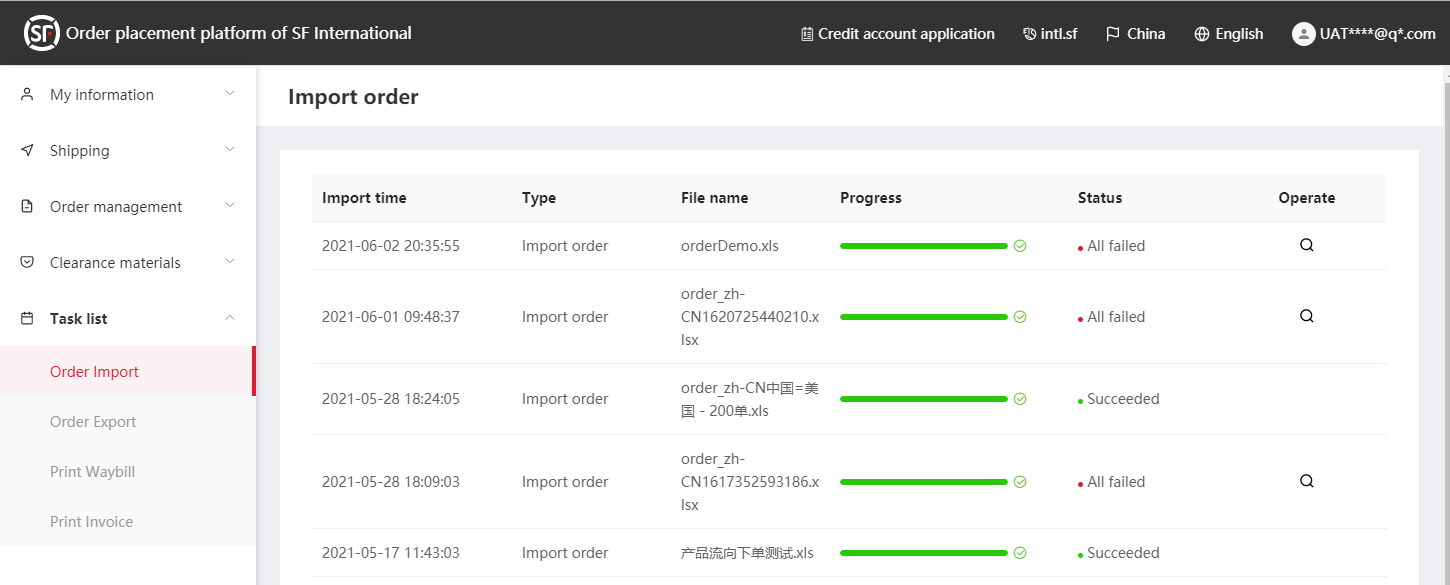Click the flag icon beside China
Viewport: 1450px width, 585px height.
click(x=1112, y=34)
